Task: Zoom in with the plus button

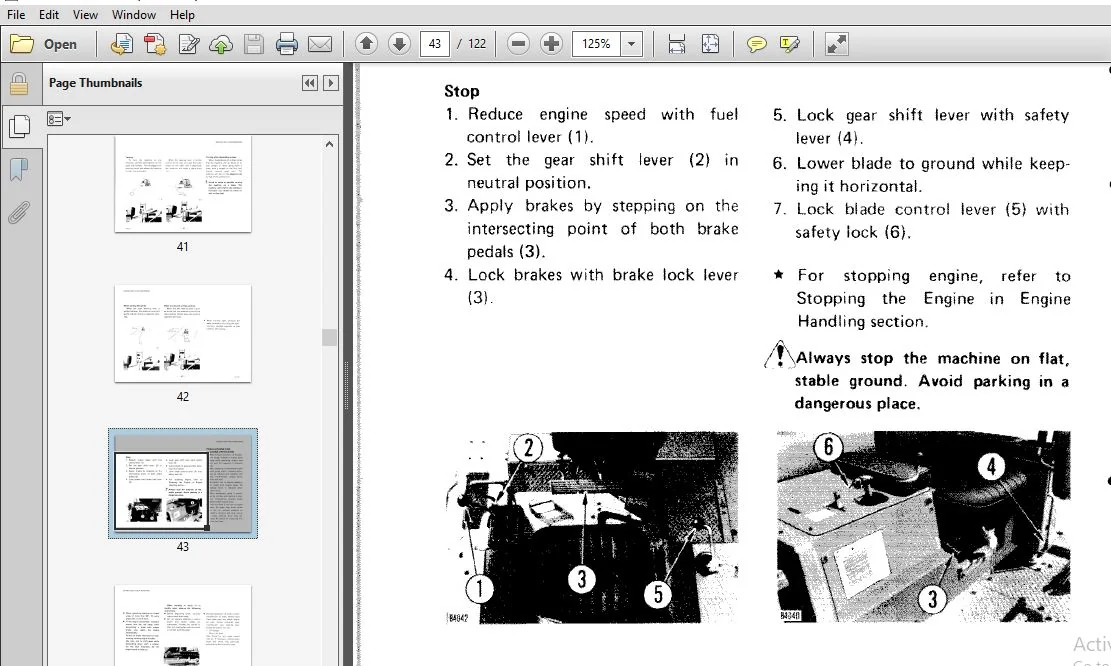Action: [551, 44]
